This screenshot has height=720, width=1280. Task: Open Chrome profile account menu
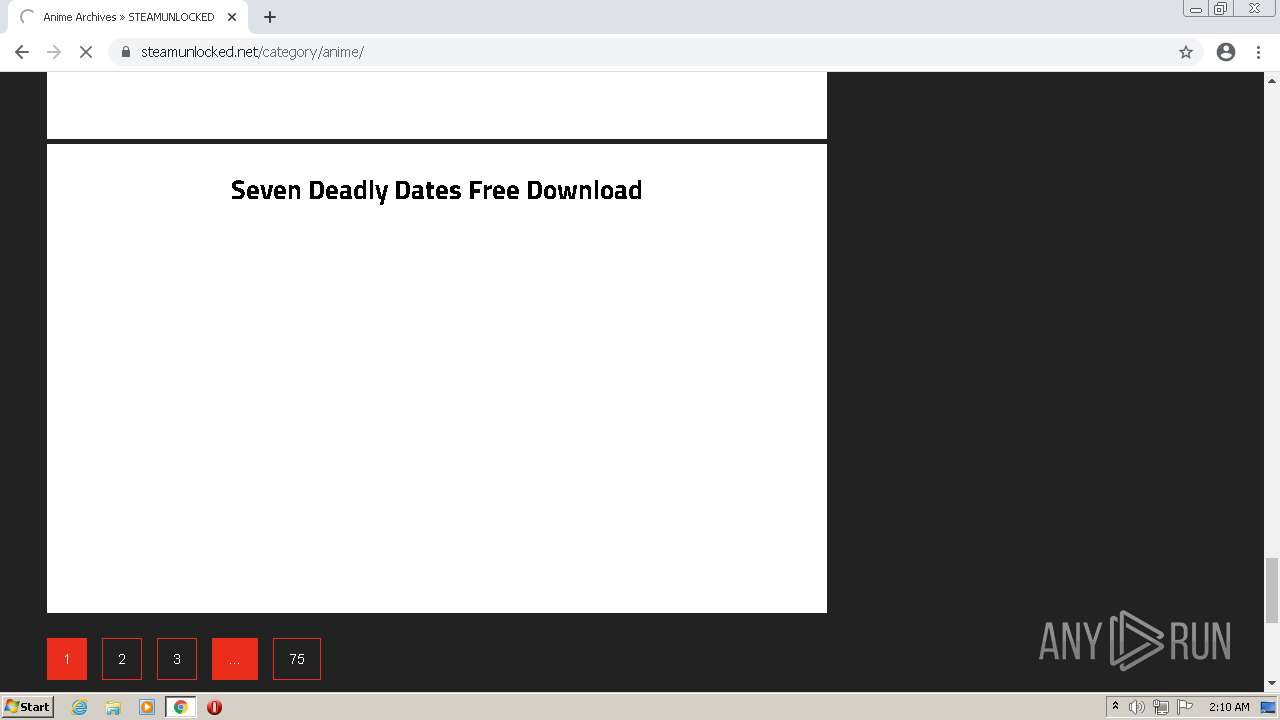point(1226,52)
